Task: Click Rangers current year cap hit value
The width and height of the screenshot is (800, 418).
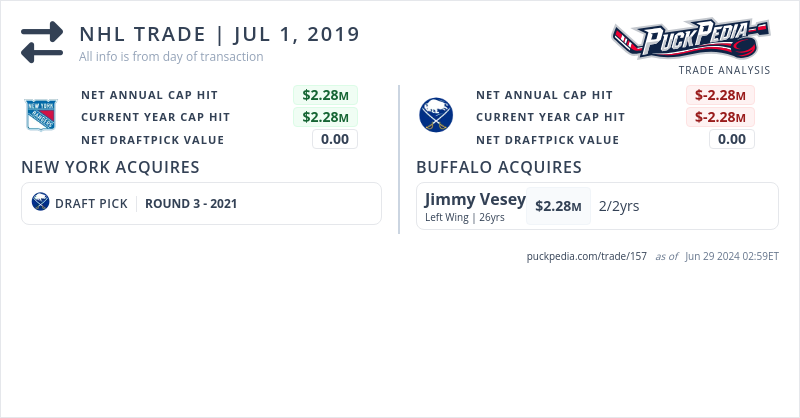Action: pyautogui.click(x=326, y=117)
